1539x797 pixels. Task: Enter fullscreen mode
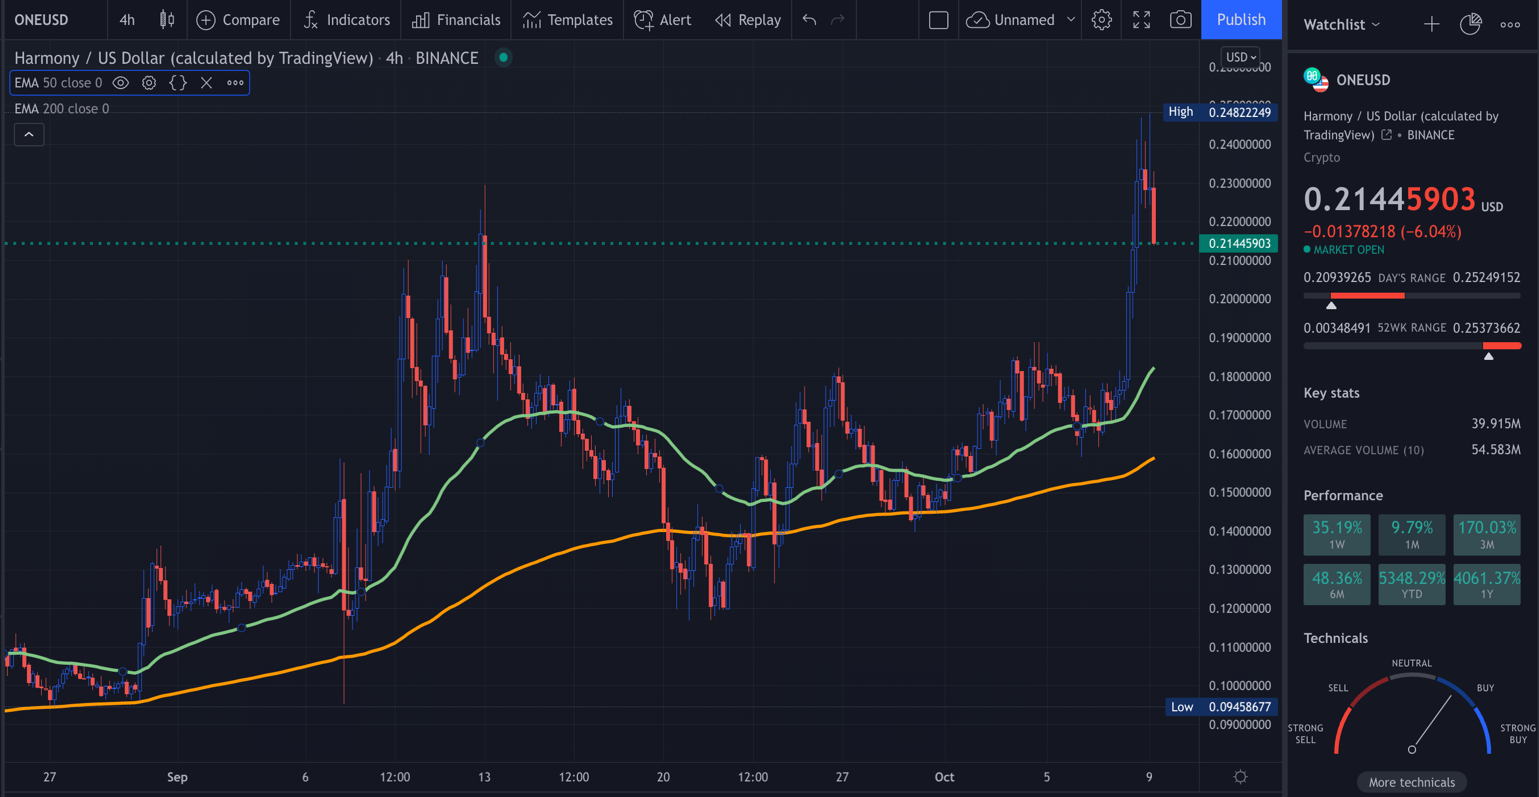[1142, 20]
